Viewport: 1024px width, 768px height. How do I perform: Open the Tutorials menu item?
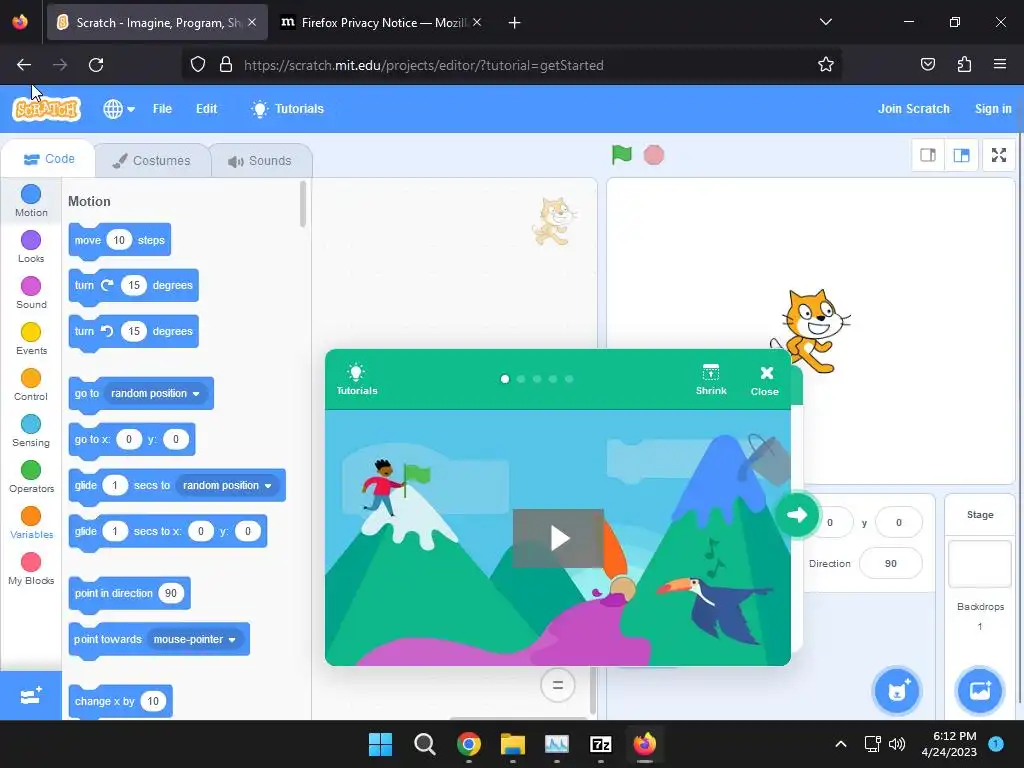click(x=287, y=108)
